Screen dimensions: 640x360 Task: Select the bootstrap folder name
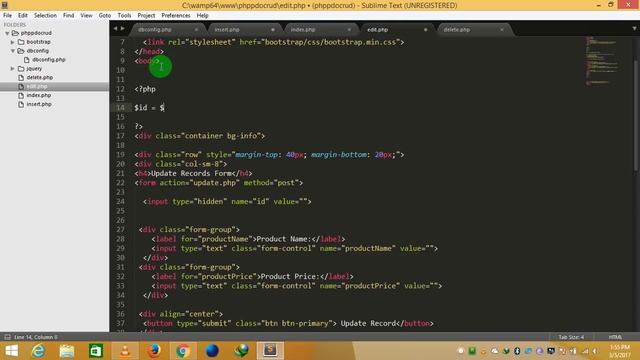38,42
